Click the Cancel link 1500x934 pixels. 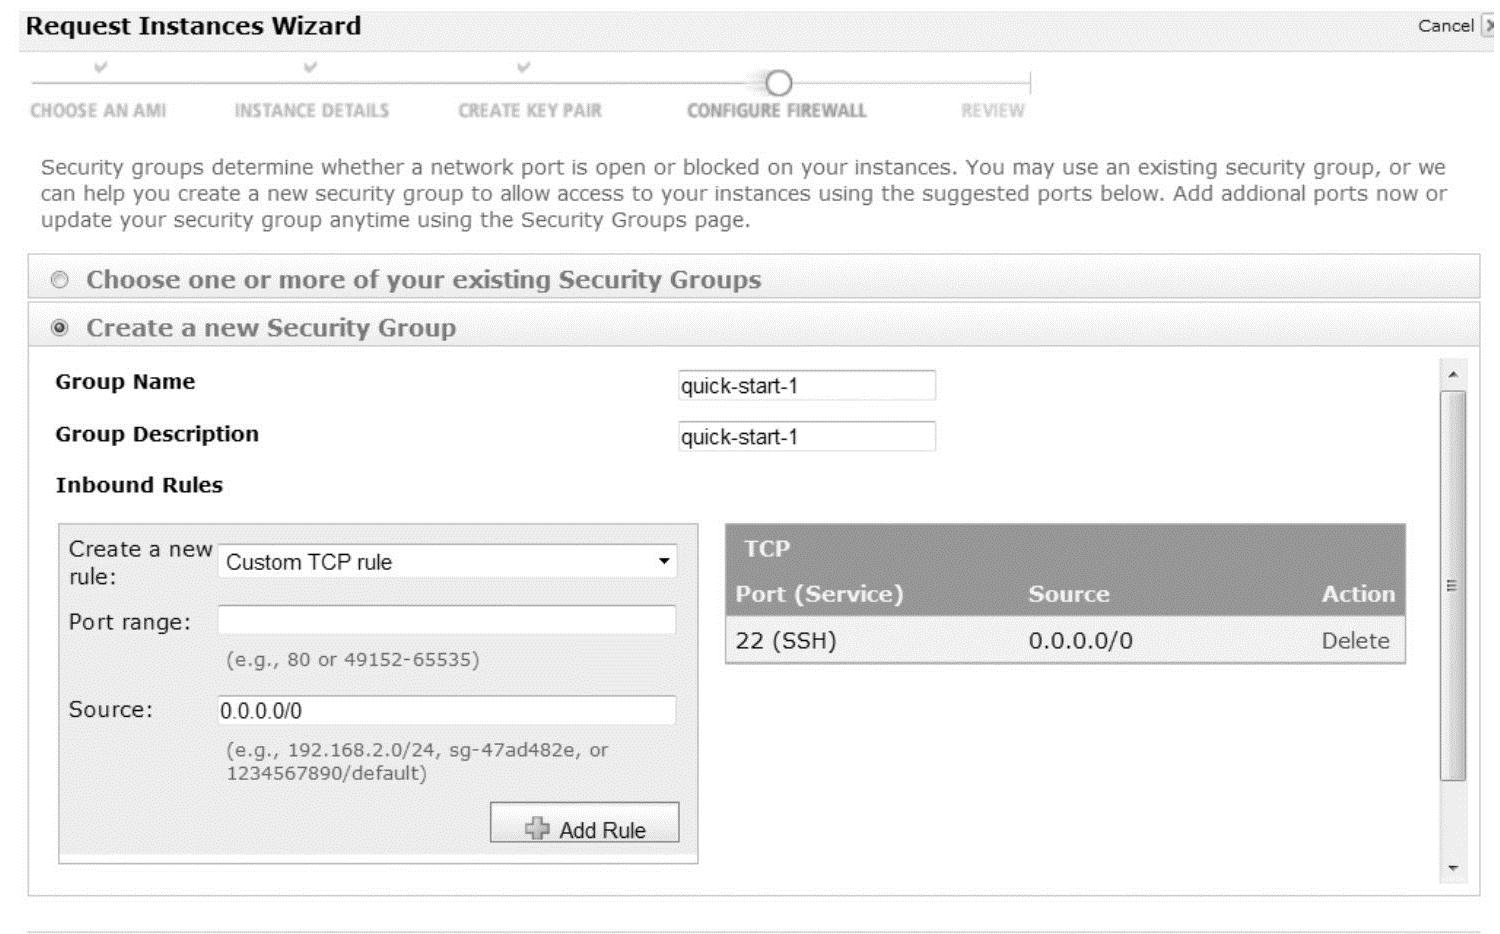point(1445,26)
